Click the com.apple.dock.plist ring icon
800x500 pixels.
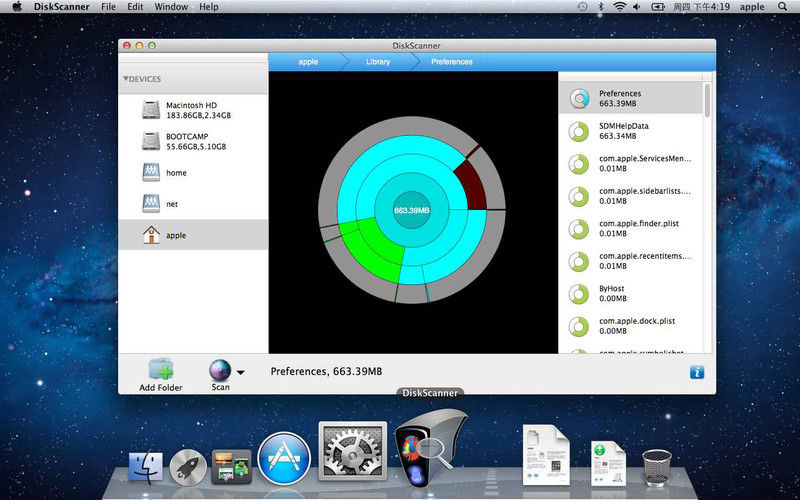pyautogui.click(x=579, y=327)
